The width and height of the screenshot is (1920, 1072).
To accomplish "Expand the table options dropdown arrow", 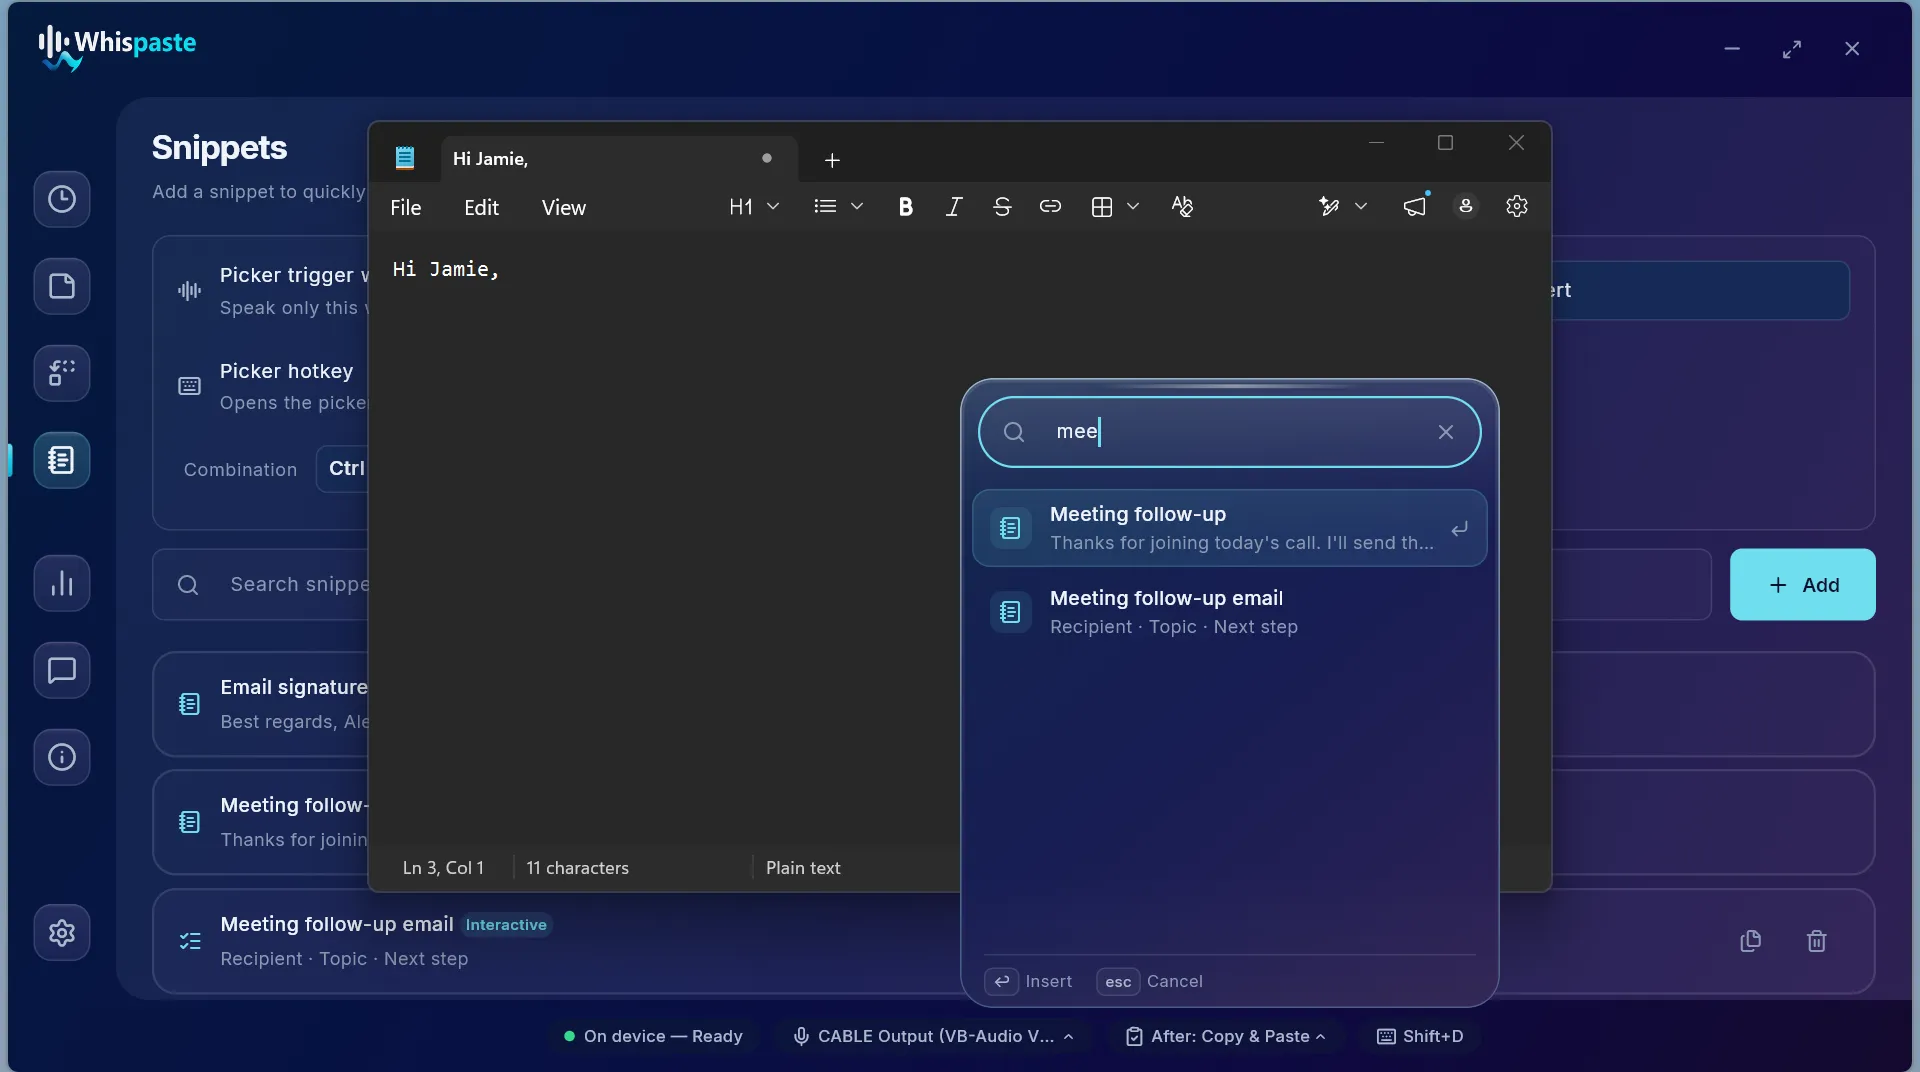I will (x=1133, y=207).
